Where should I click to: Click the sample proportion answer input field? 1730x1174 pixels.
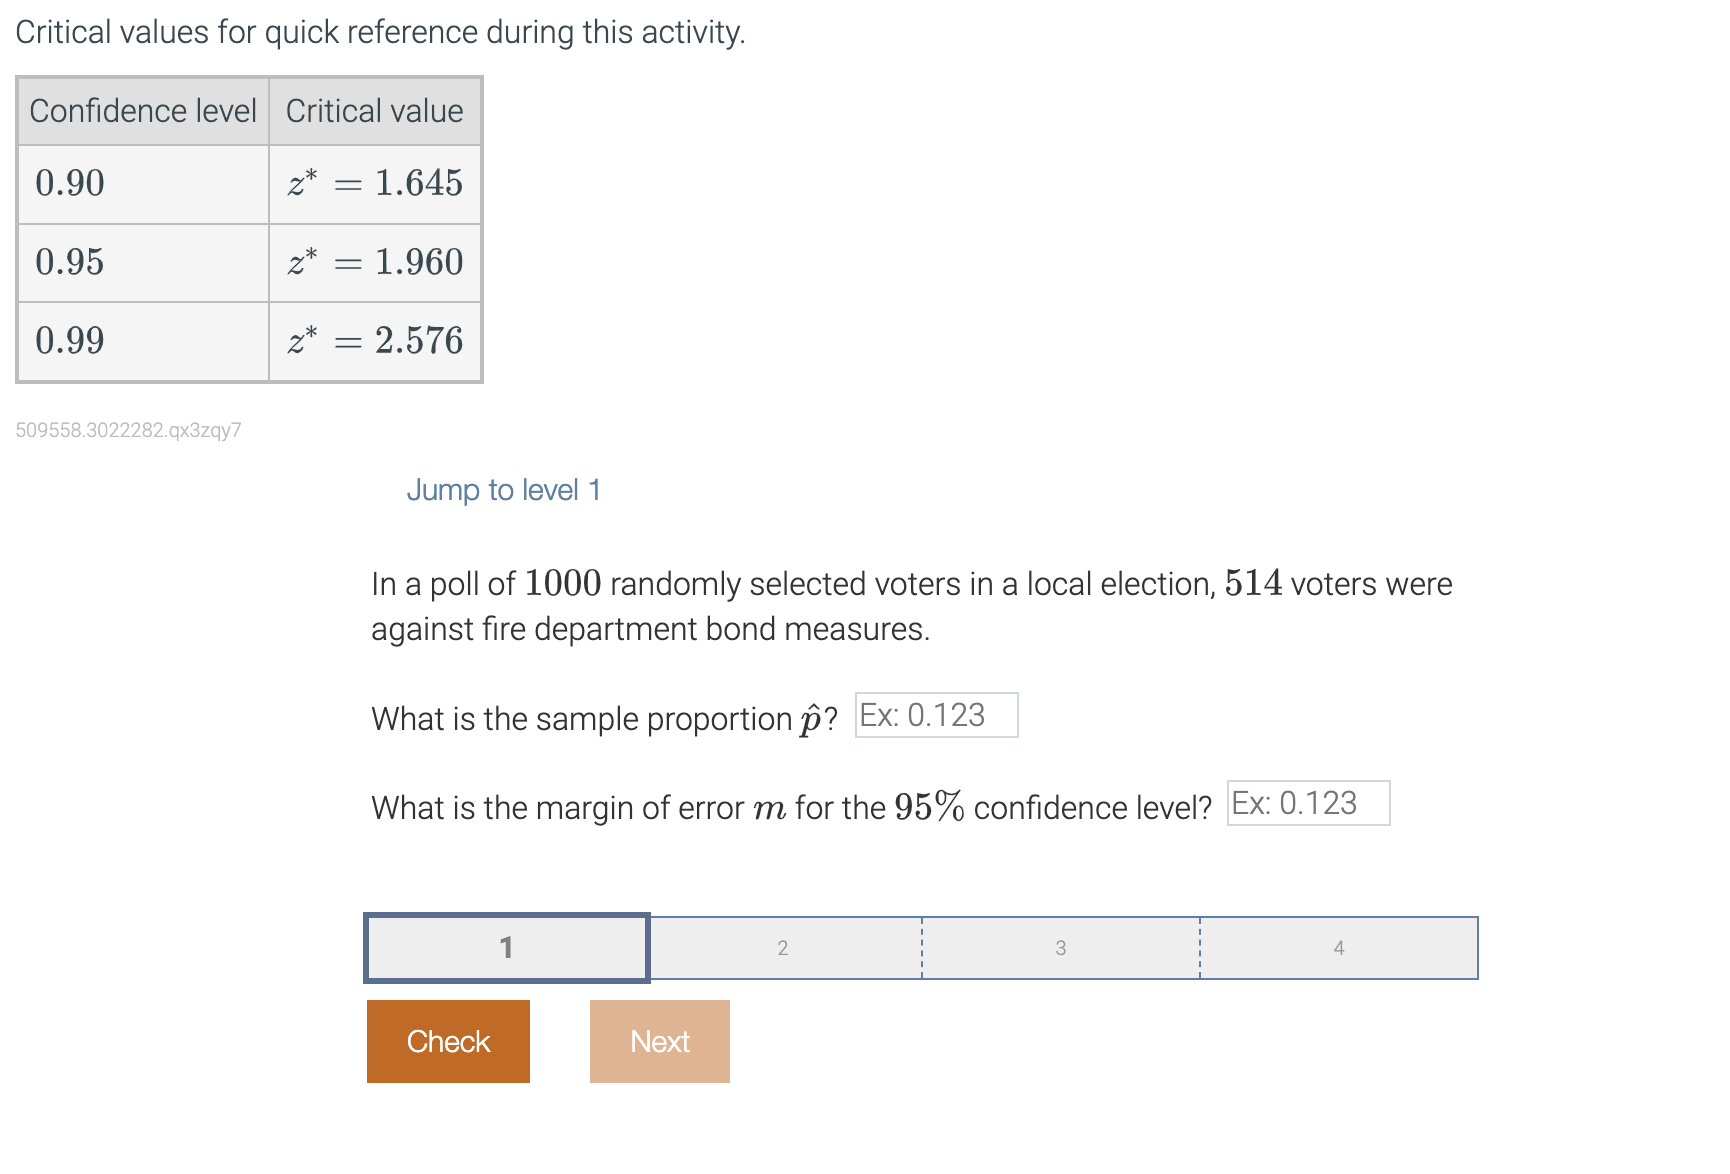[934, 715]
